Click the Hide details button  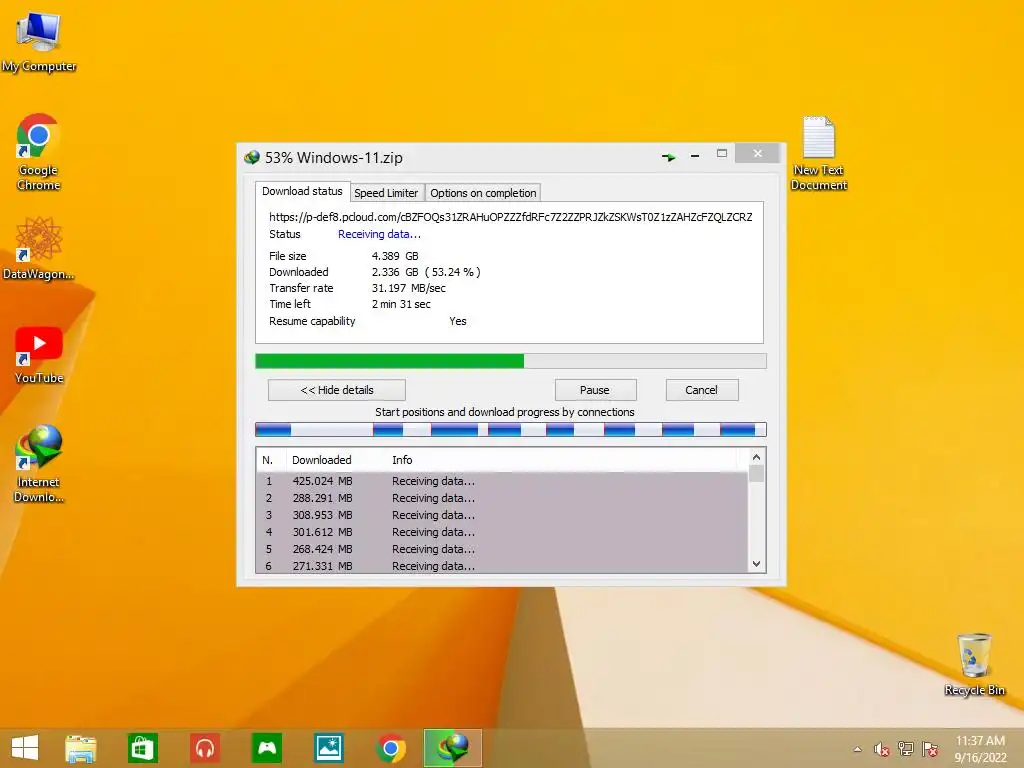(337, 390)
